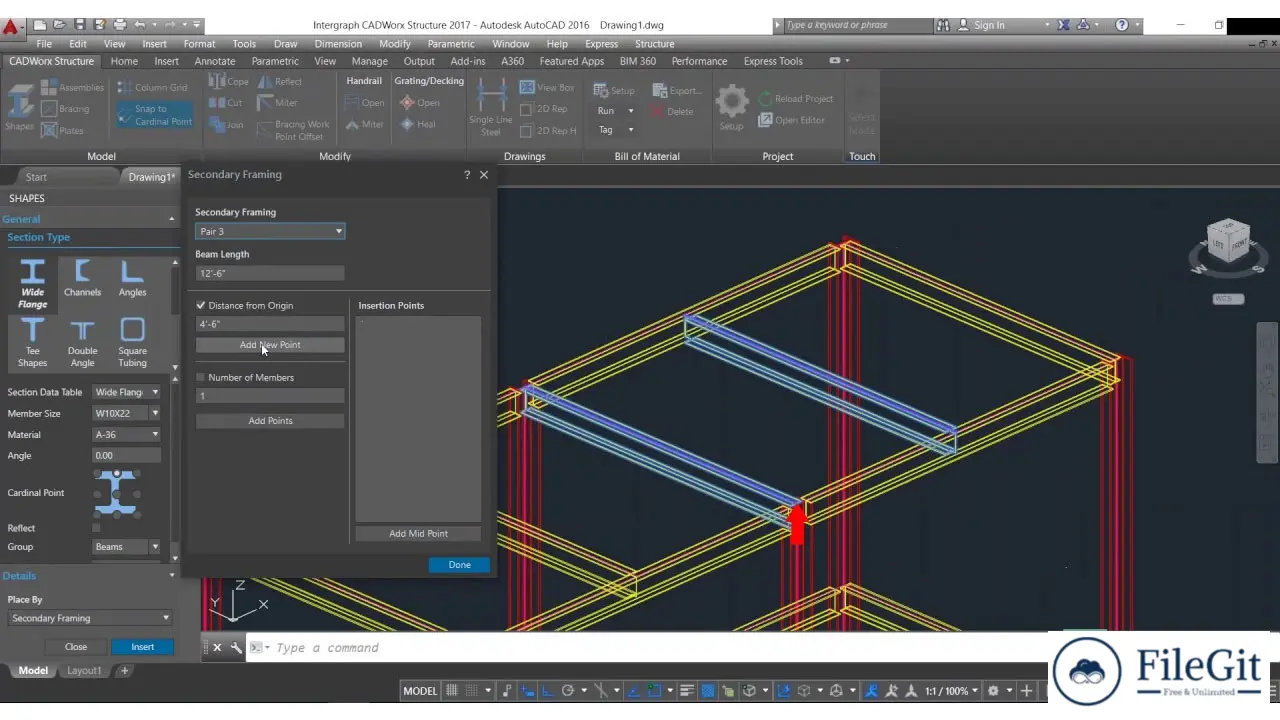This screenshot has width=1280, height=720.
Task: Switch to the Annotate ribbon tab
Action: [215, 61]
